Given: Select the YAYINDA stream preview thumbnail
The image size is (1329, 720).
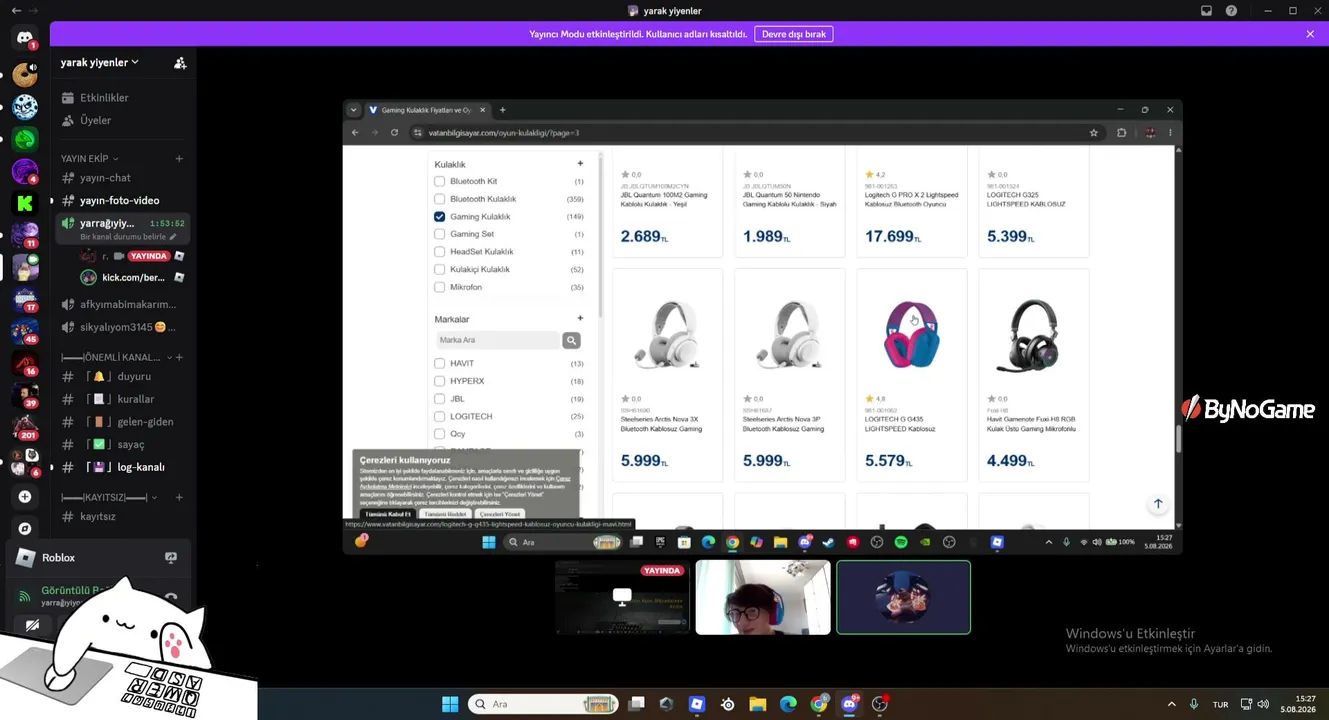Looking at the screenshot, I should (623, 597).
